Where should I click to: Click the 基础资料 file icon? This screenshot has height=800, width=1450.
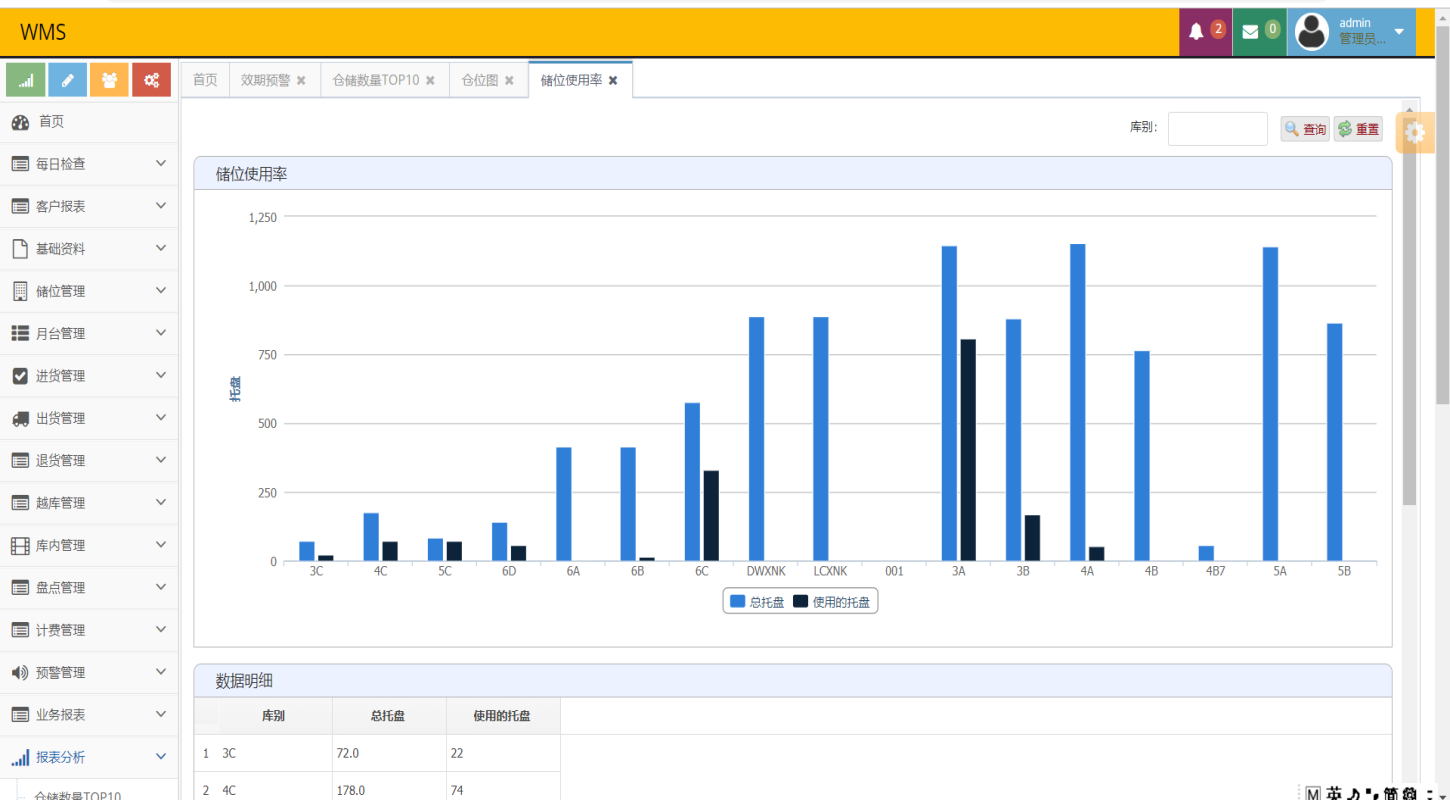click(x=20, y=248)
